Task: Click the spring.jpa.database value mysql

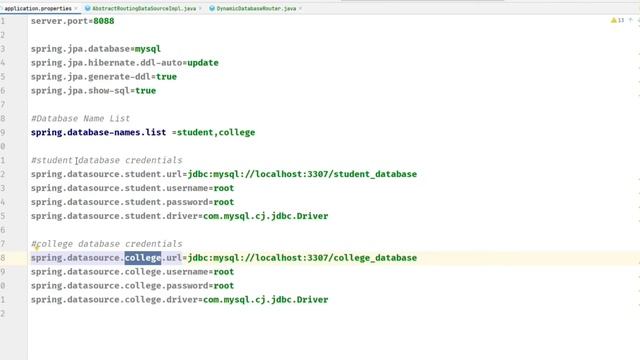Action: [148, 49]
